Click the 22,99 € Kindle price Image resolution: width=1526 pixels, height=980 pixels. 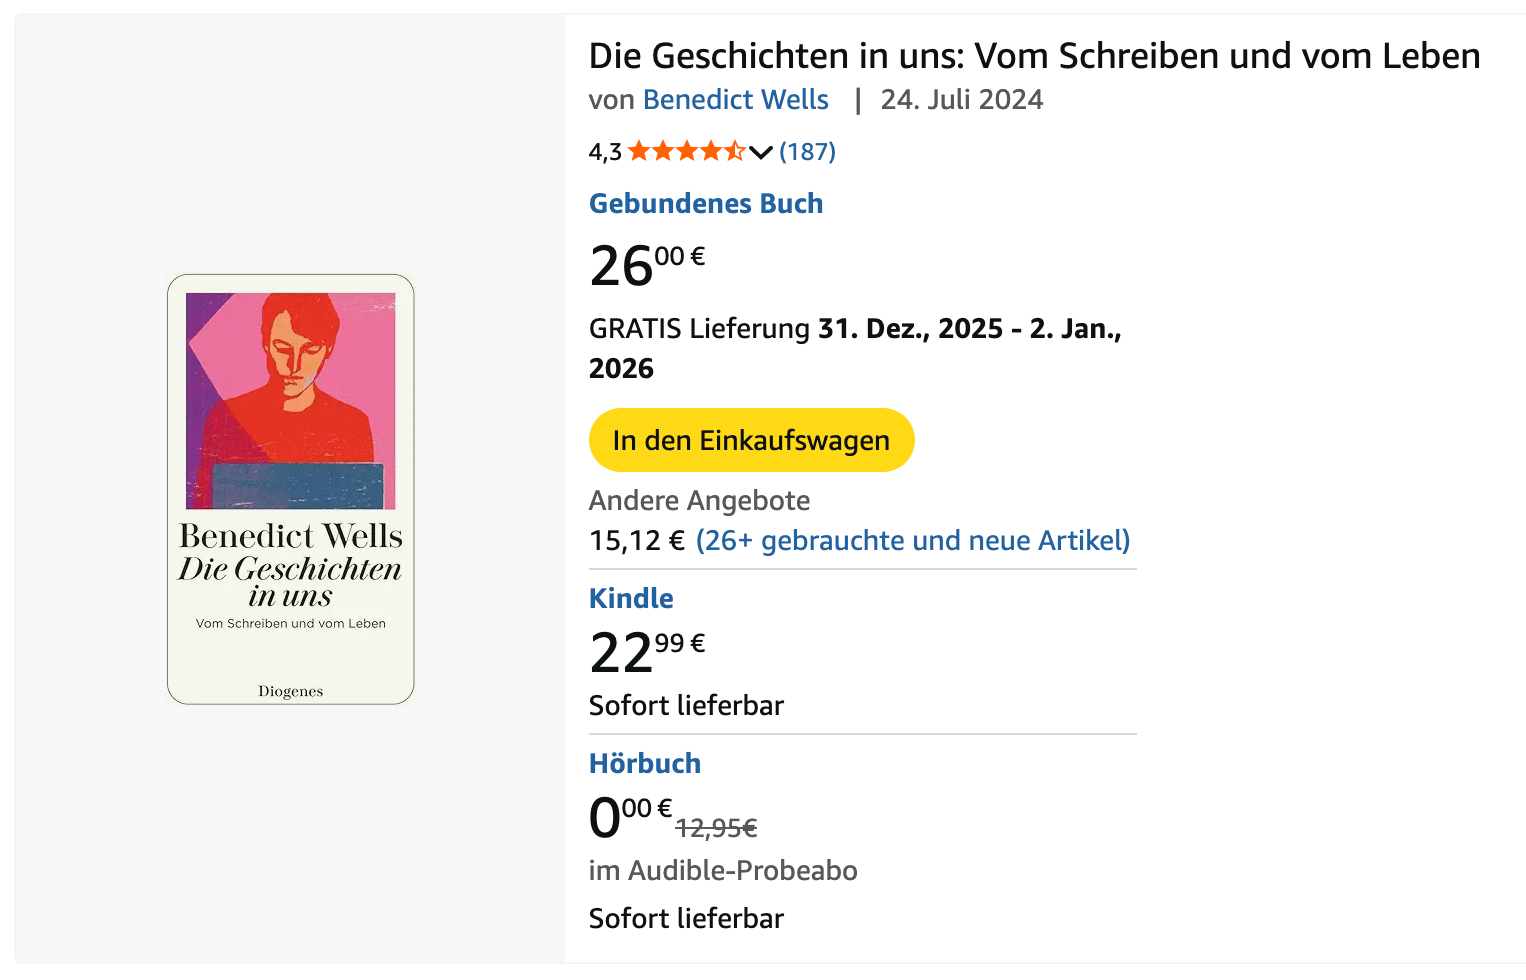click(647, 652)
